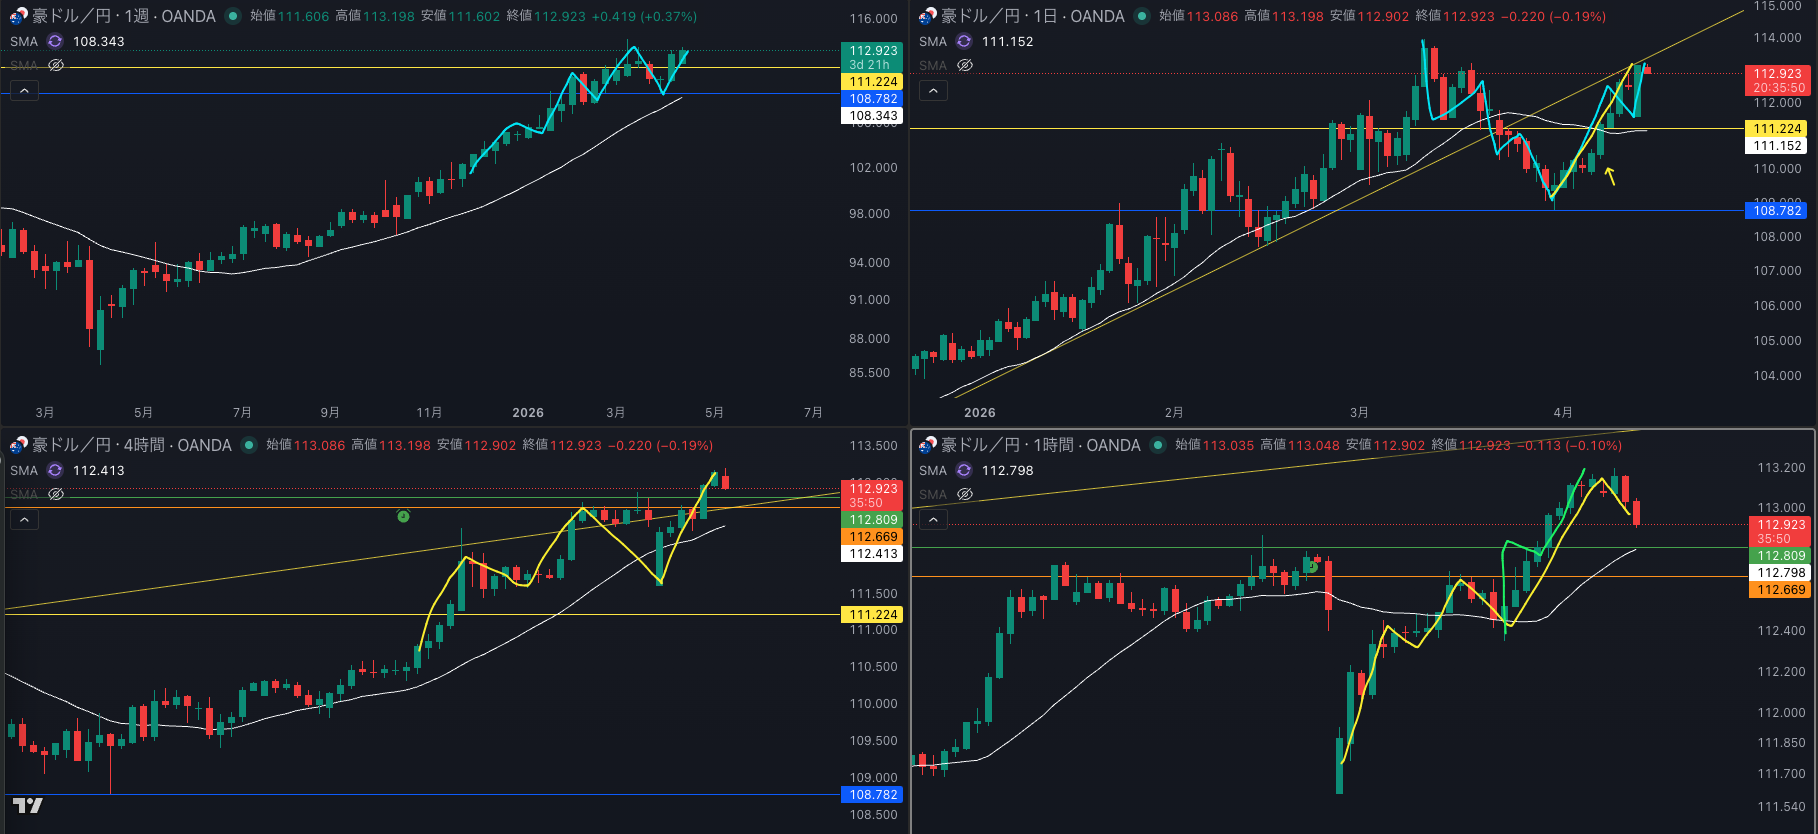Toggle hidden SMA visibility on 4-hour chart
This screenshot has height=834, width=1818.
click(56, 494)
